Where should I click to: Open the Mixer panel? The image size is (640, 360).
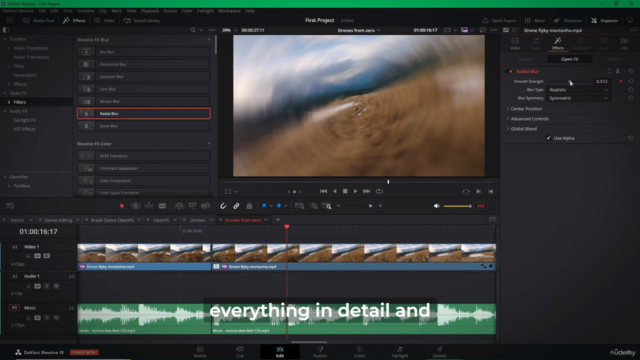click(535, 20)
